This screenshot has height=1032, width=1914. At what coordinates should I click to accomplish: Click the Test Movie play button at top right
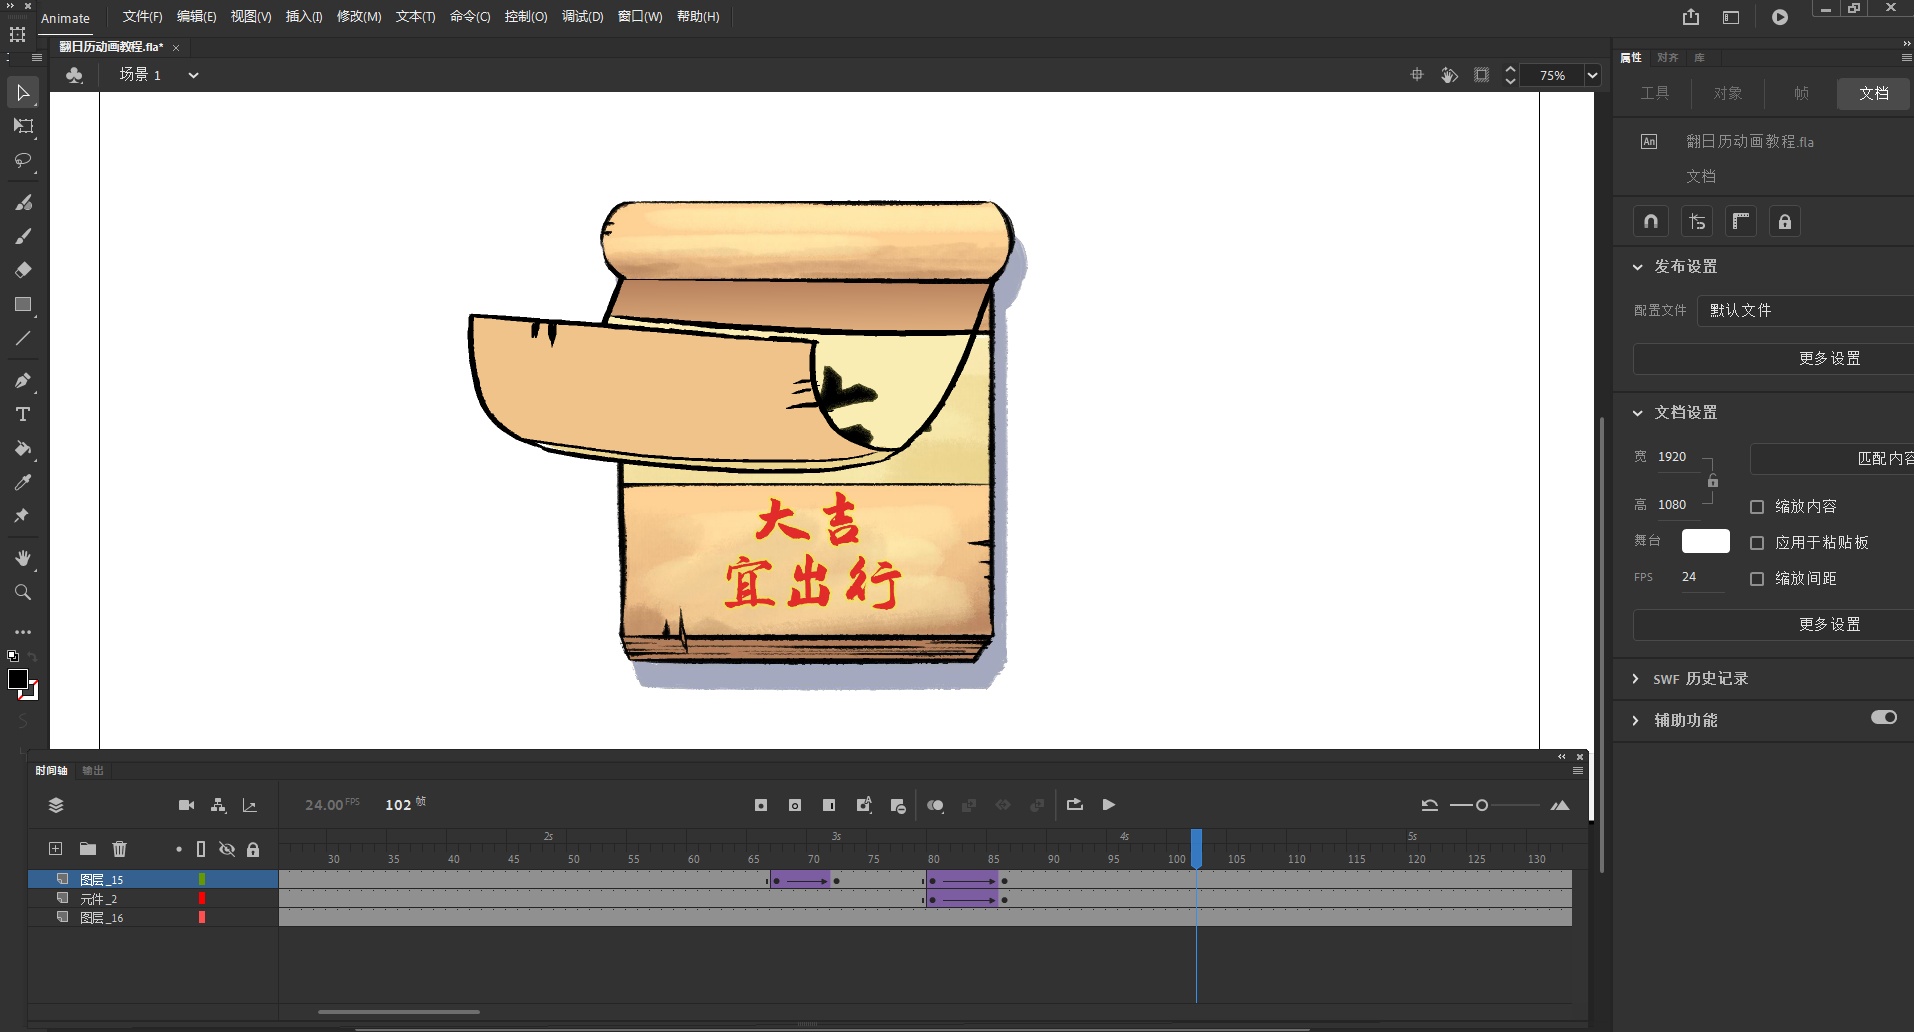click(1780, 17)
